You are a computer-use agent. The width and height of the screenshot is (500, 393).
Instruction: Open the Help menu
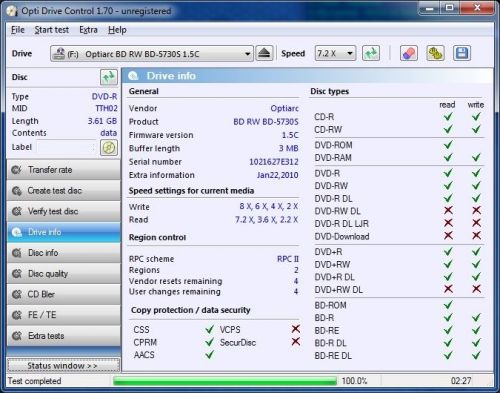click(117, 30)
